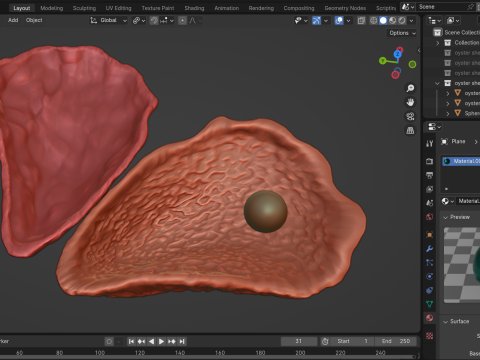The height and width of the screenshot is (360, 480).
Task: Toggle the camera view gizmo
Action: click(410, 116)
